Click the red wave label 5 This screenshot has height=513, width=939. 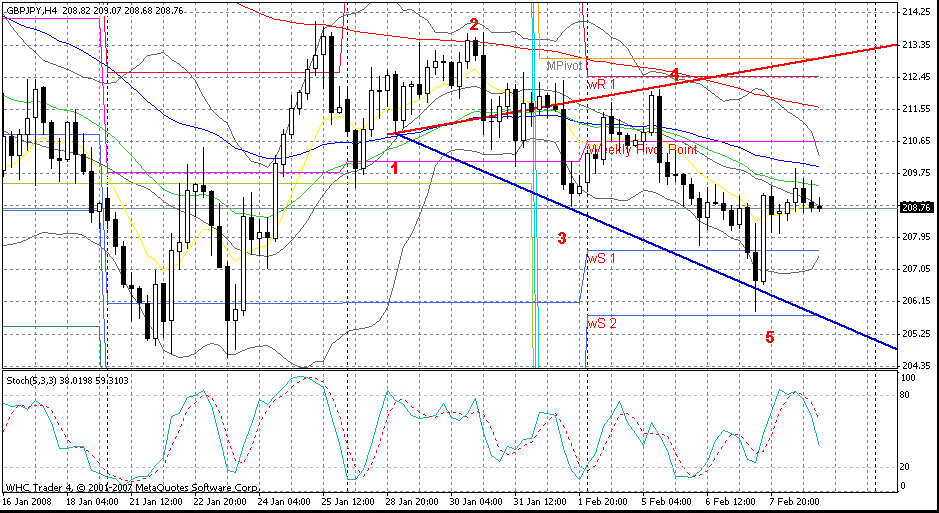pos(769,337)
